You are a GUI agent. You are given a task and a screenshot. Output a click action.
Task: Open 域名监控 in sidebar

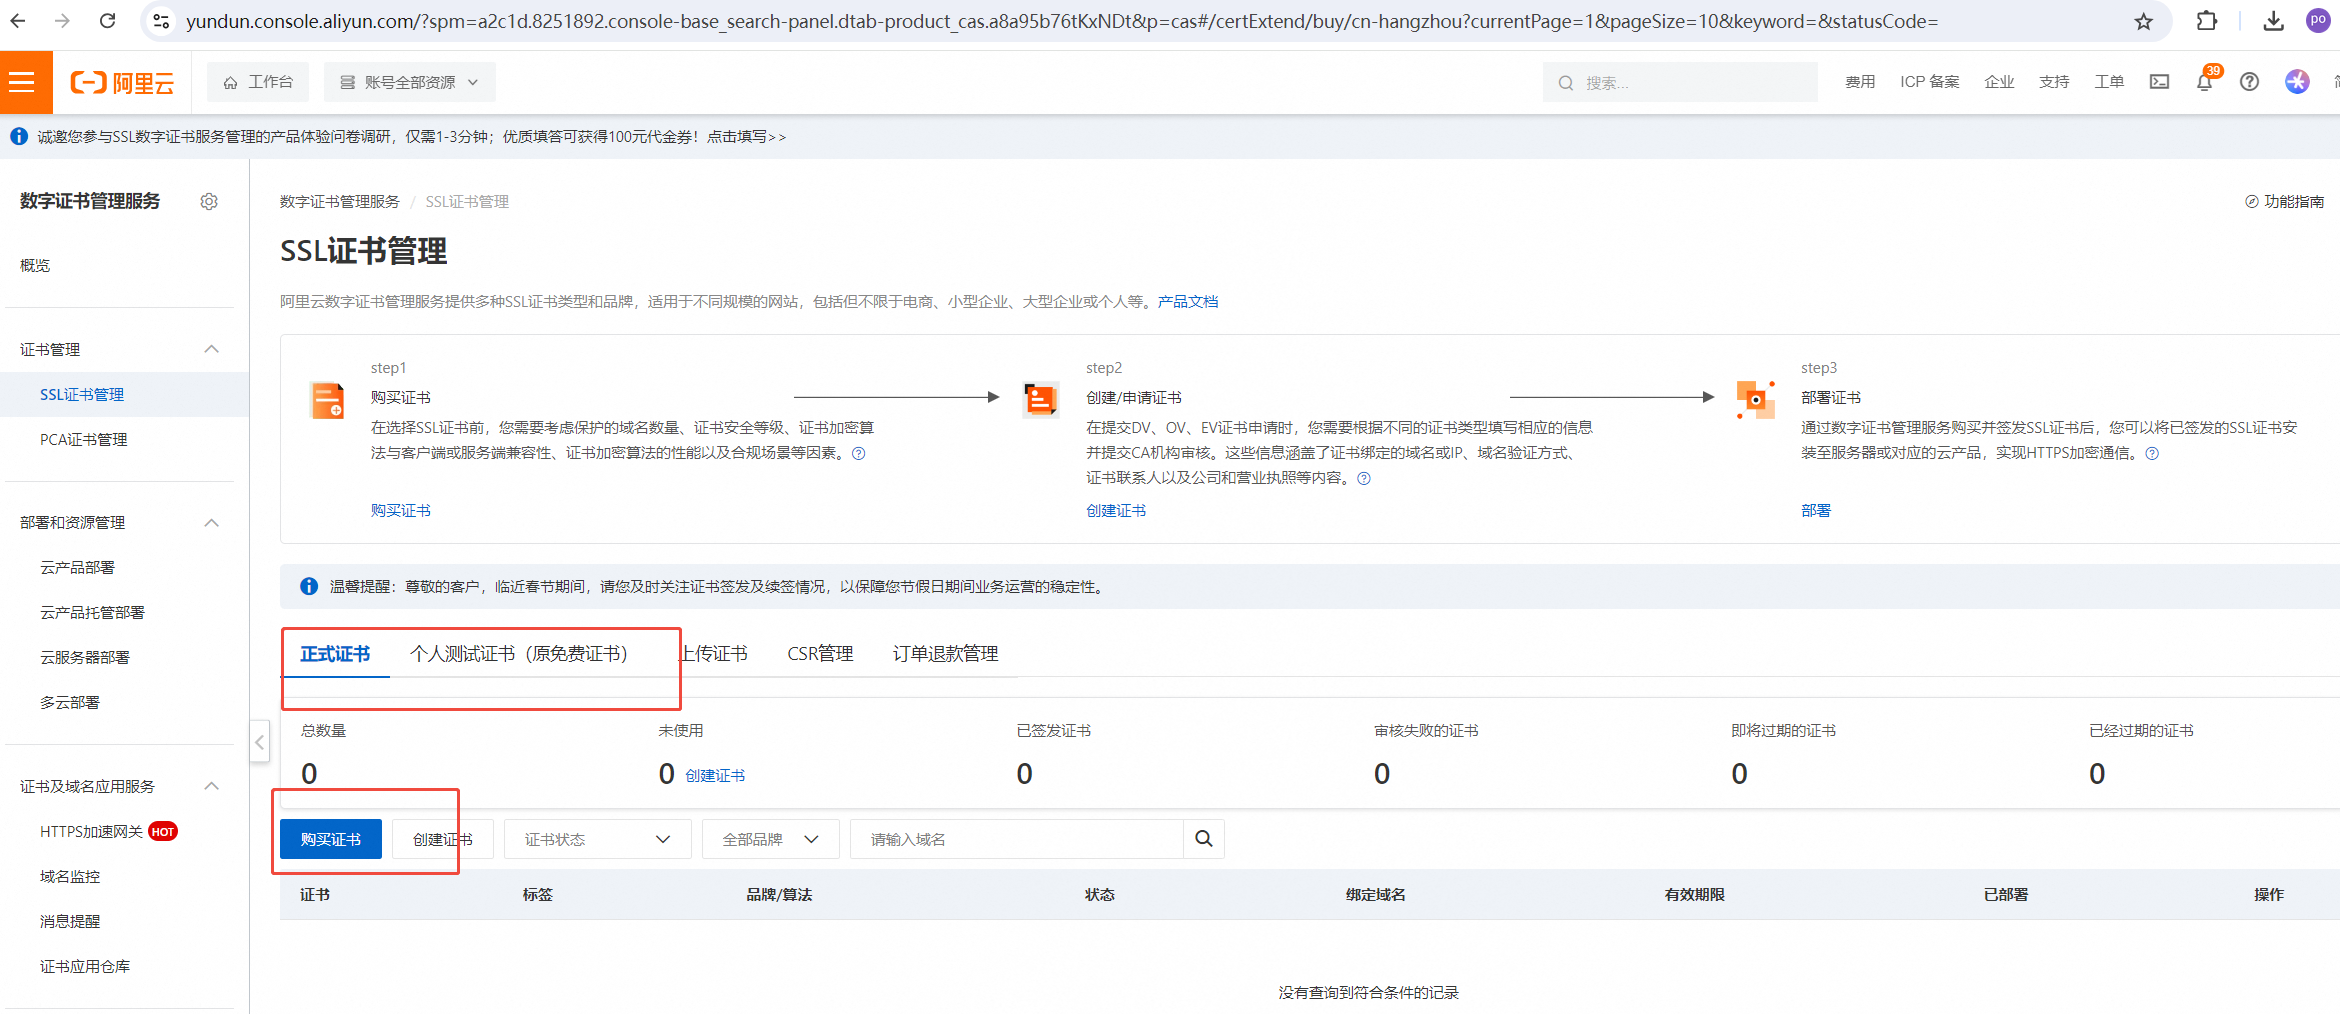tap(70, 877)
